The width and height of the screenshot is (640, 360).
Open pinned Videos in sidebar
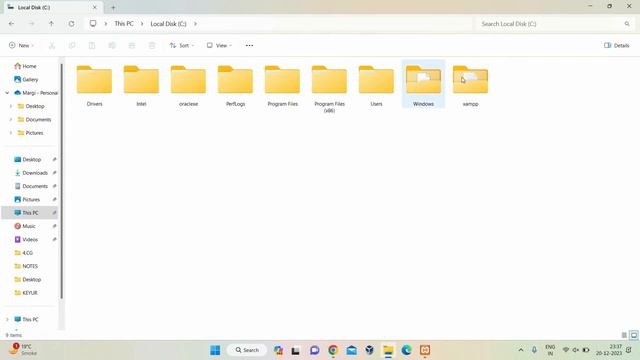[x=31, y=240]
